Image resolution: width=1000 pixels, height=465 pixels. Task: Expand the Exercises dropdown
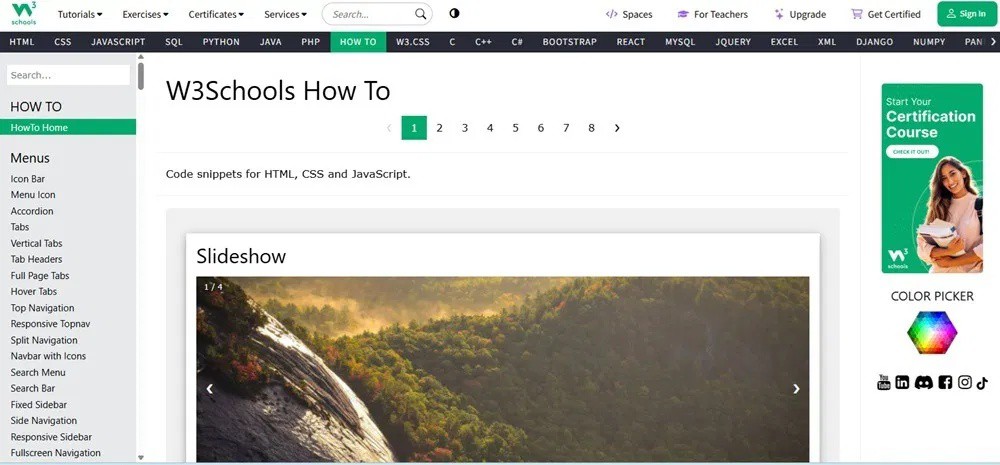145,14
